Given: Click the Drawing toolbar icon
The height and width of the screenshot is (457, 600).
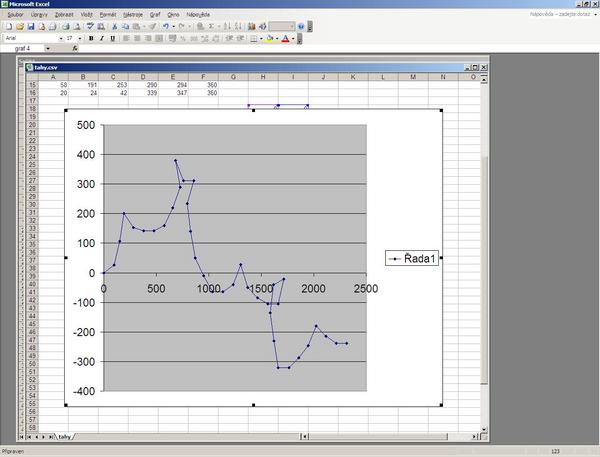Looking at the screenshot, I should [262, 26].
